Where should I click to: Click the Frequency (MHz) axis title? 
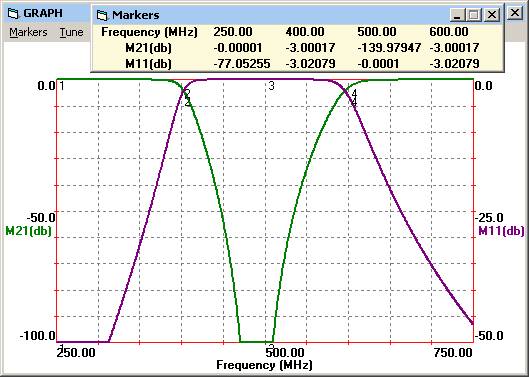(x=264, y=365)
